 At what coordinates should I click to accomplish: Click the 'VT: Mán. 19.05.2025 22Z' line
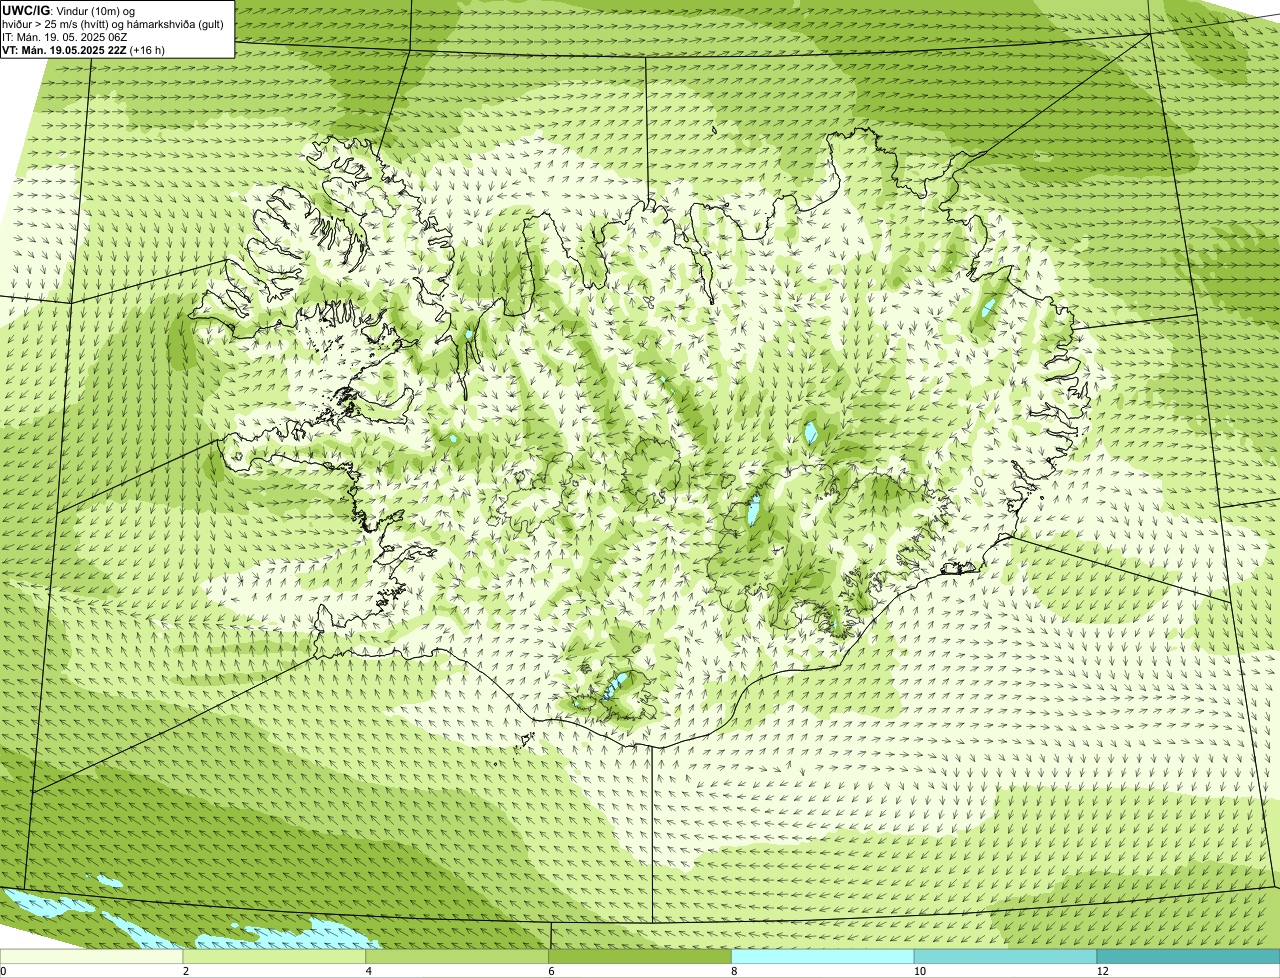[x=84, y=49]
